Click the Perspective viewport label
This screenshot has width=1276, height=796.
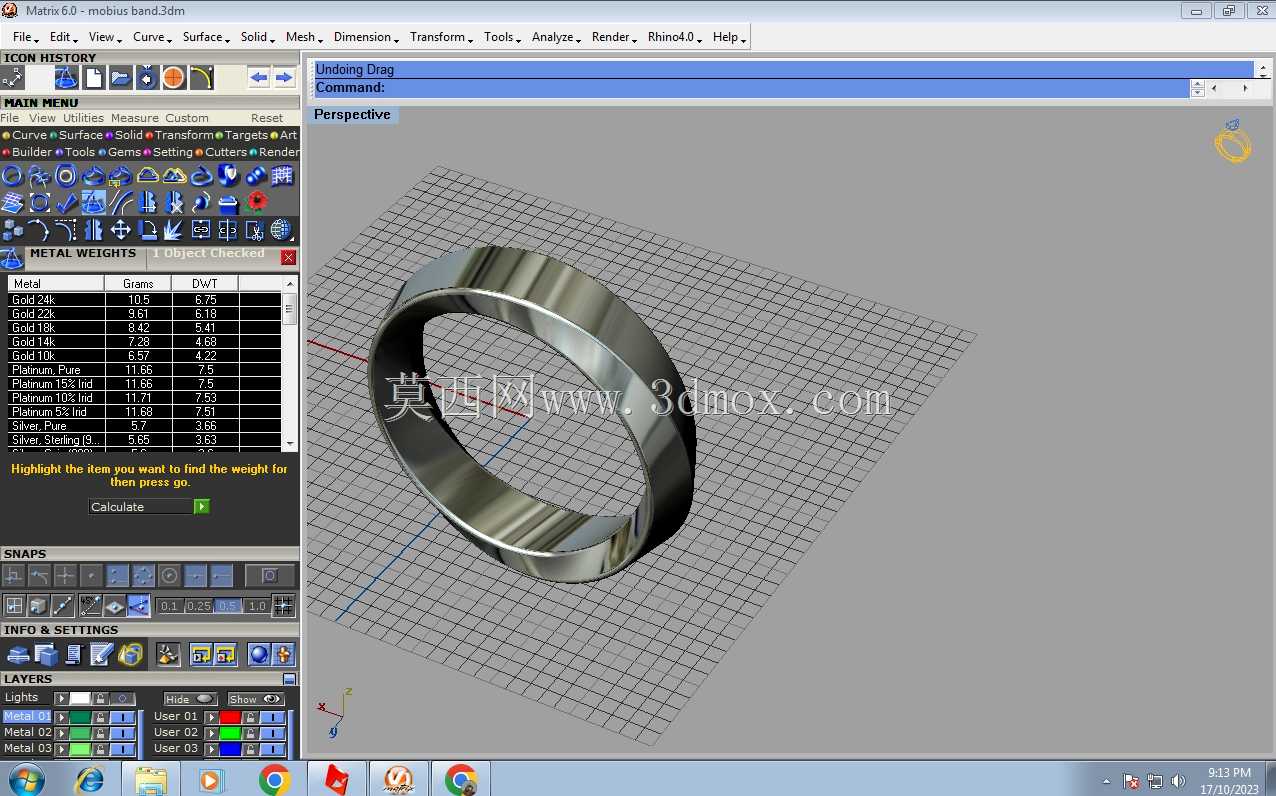[x=352, y=115]
